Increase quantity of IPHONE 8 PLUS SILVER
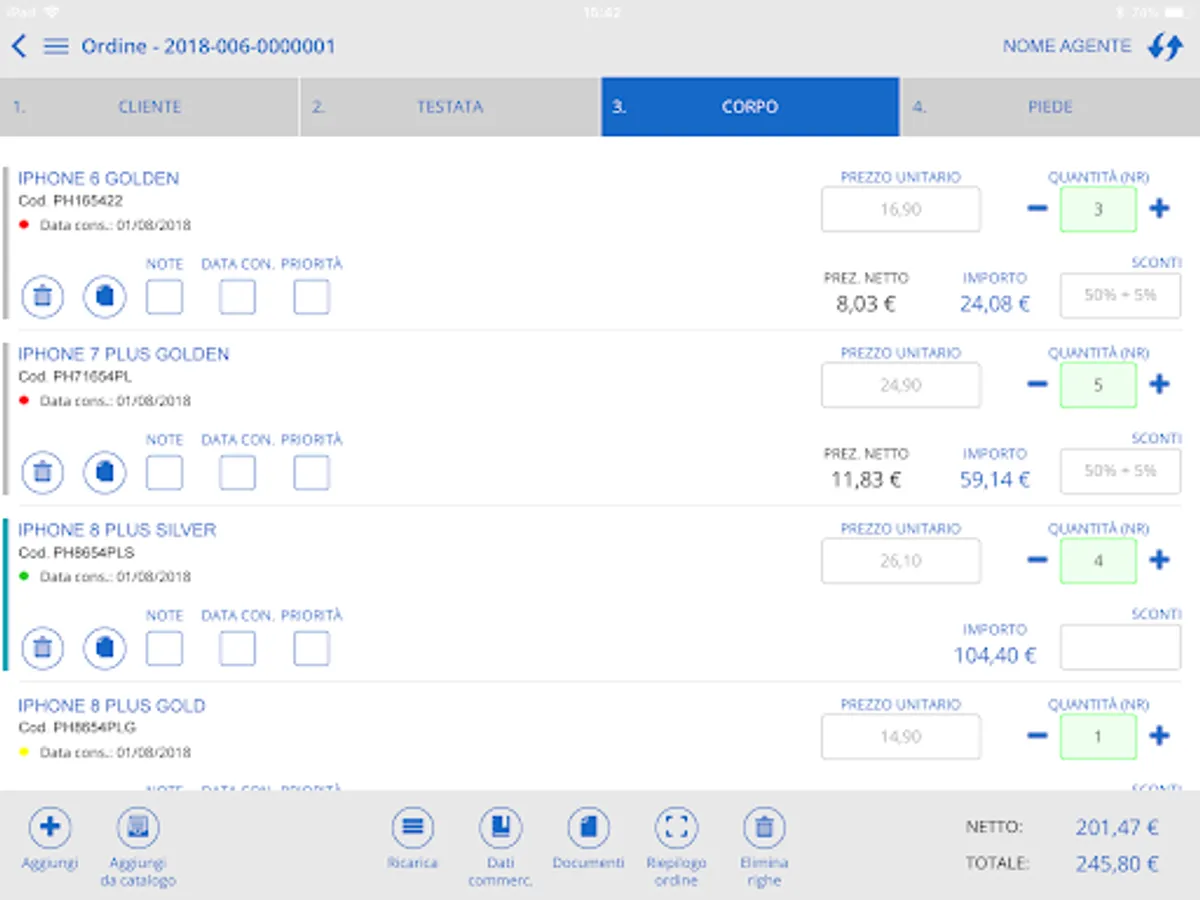 pyautogui.click(x=1159, y=560)
